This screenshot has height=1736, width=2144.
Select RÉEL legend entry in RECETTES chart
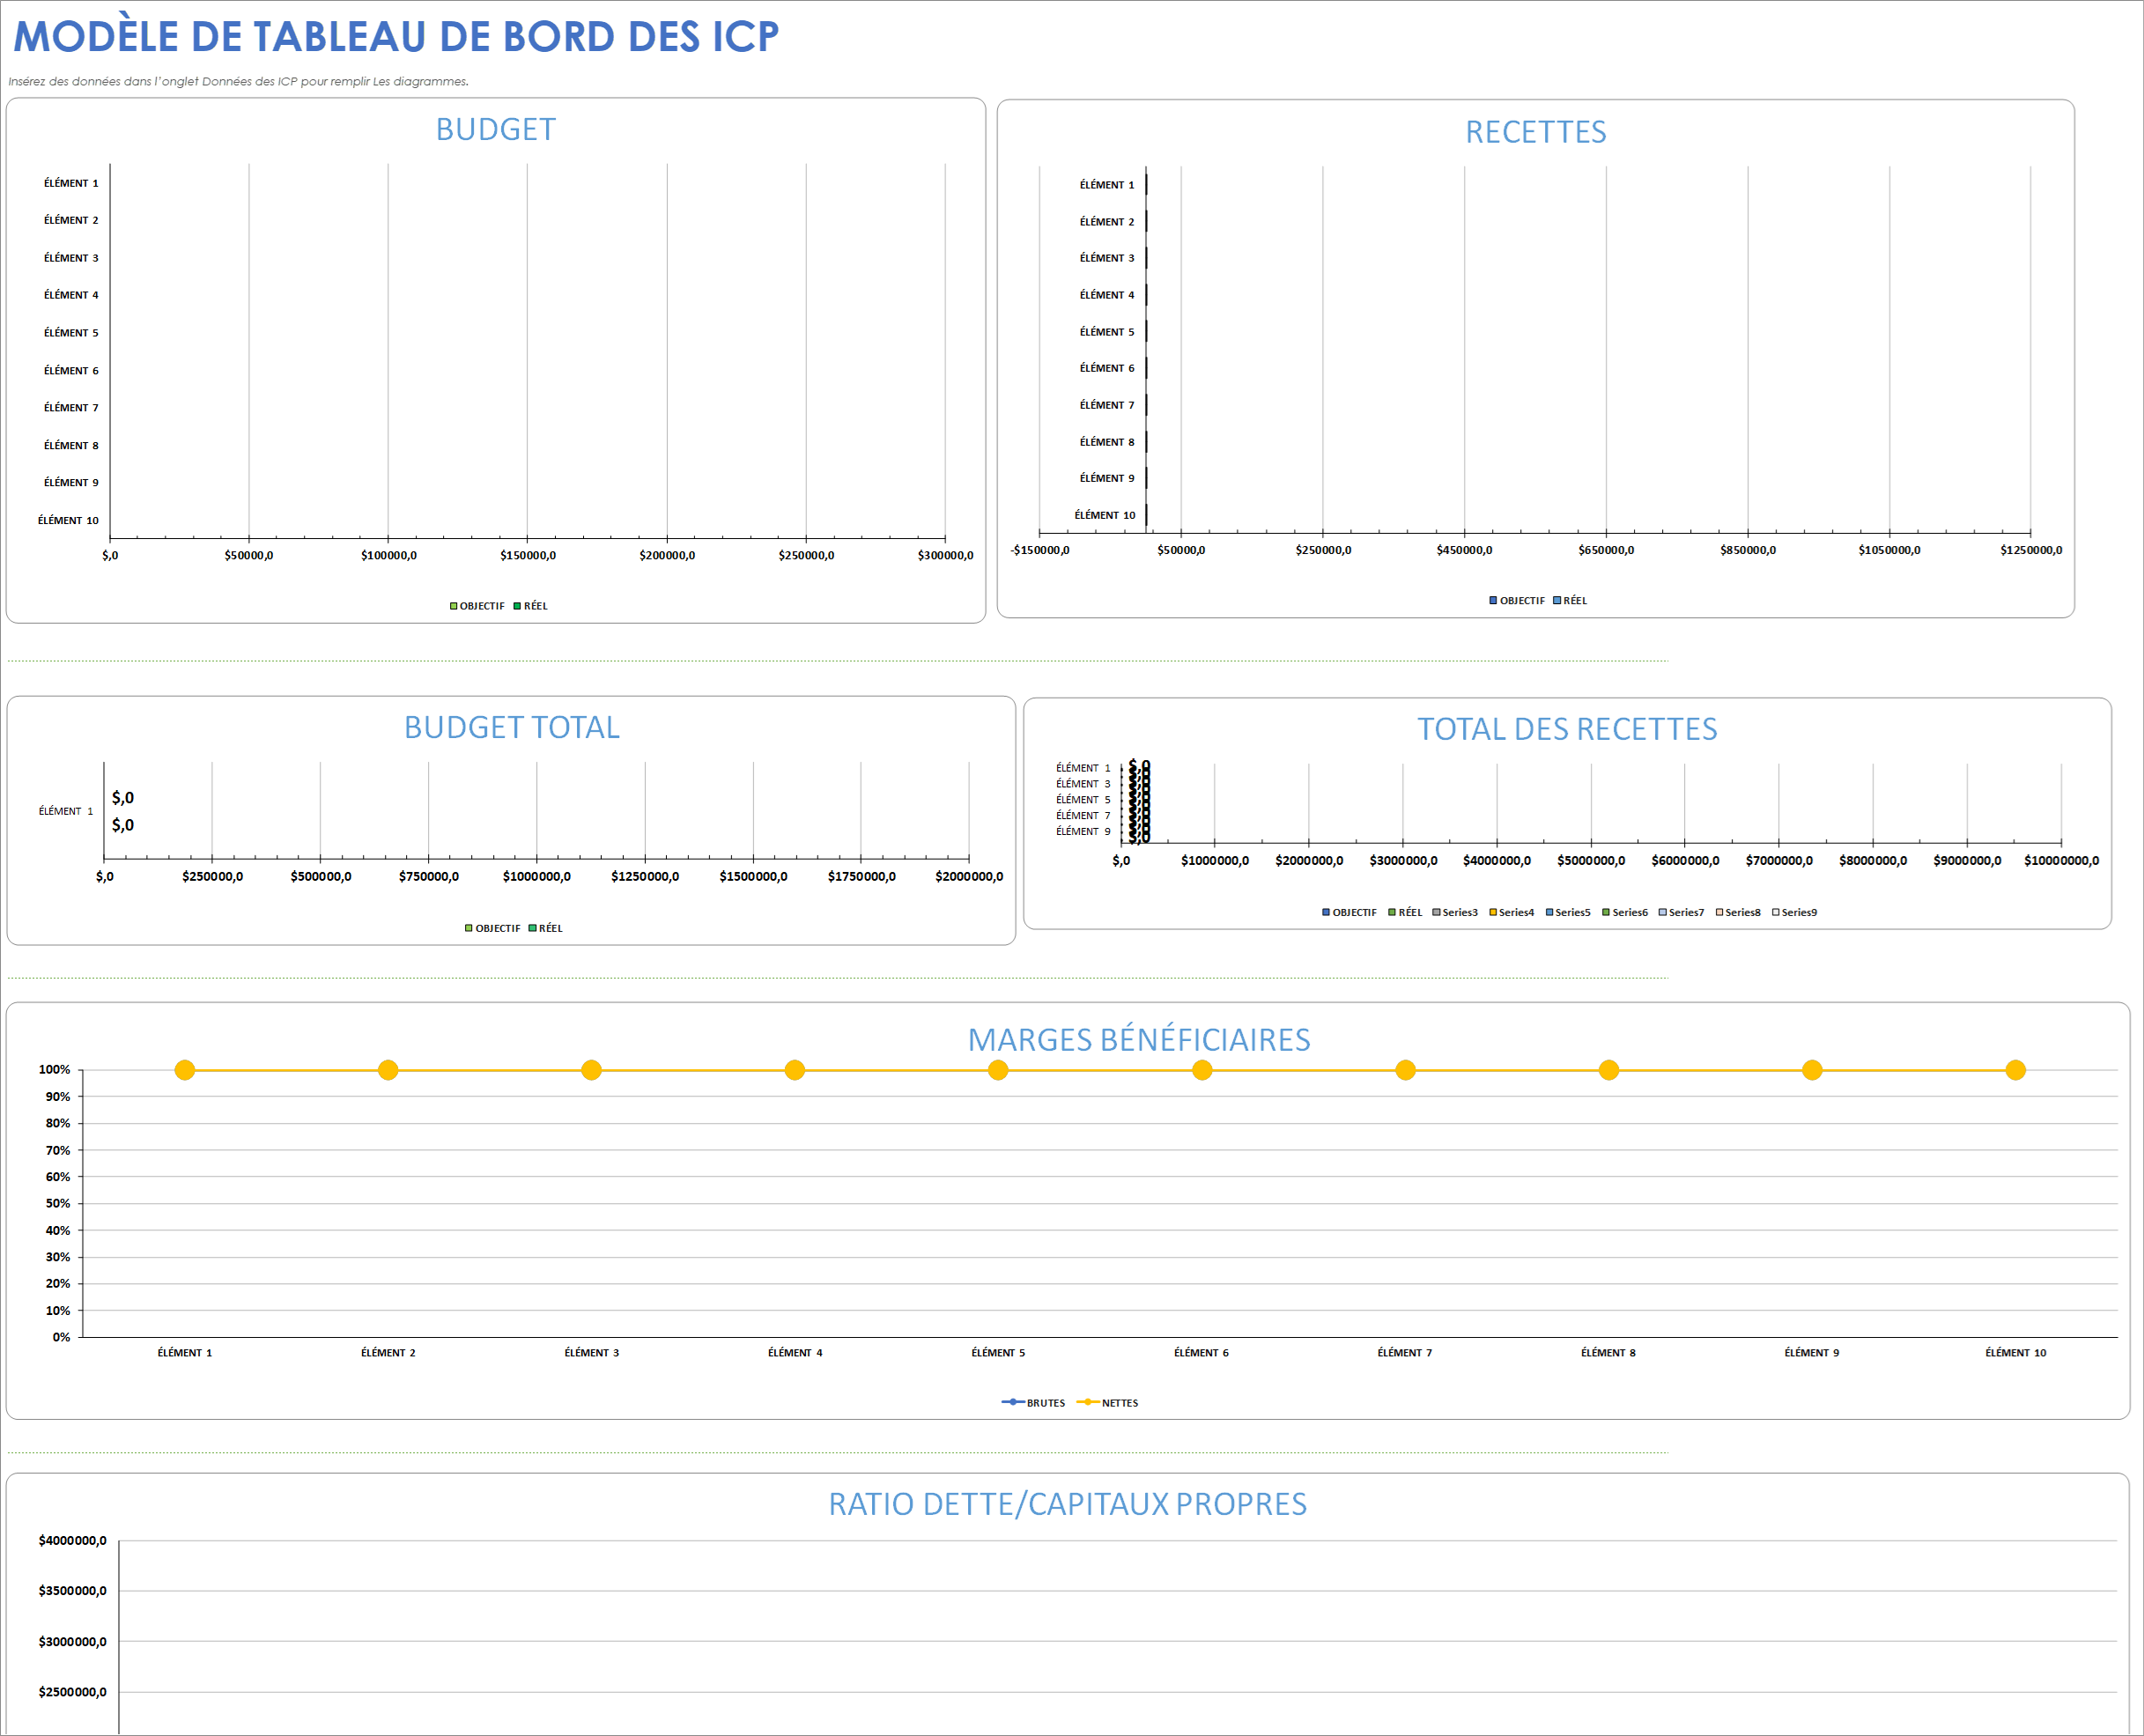tap(1570, 601)
